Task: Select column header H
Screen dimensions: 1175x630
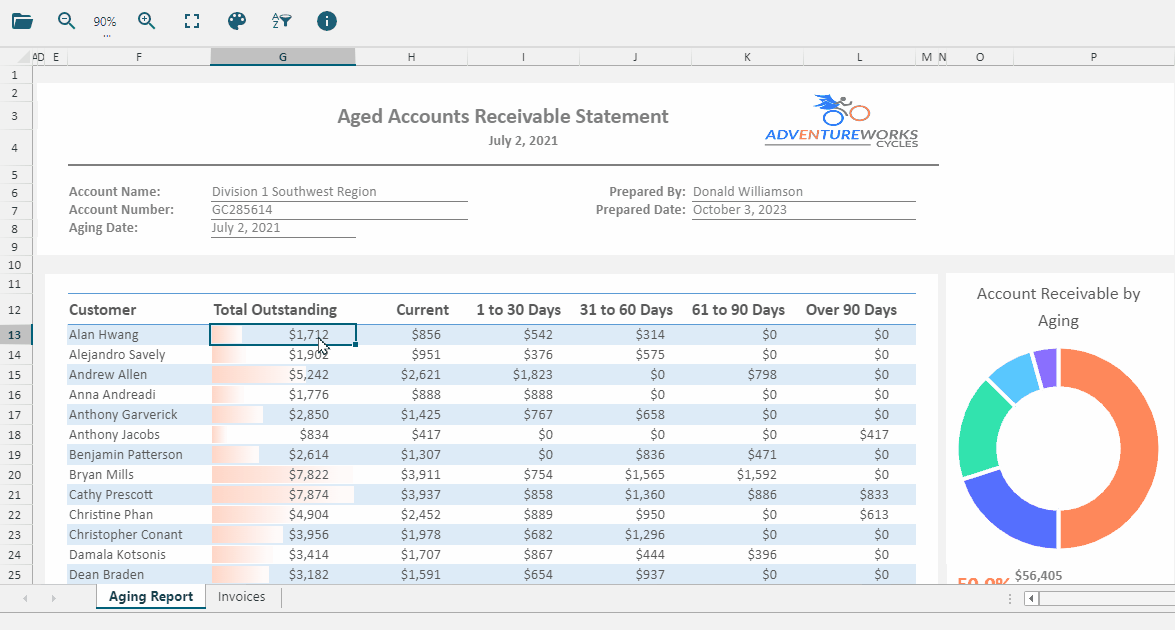Action: pos(411,58)
